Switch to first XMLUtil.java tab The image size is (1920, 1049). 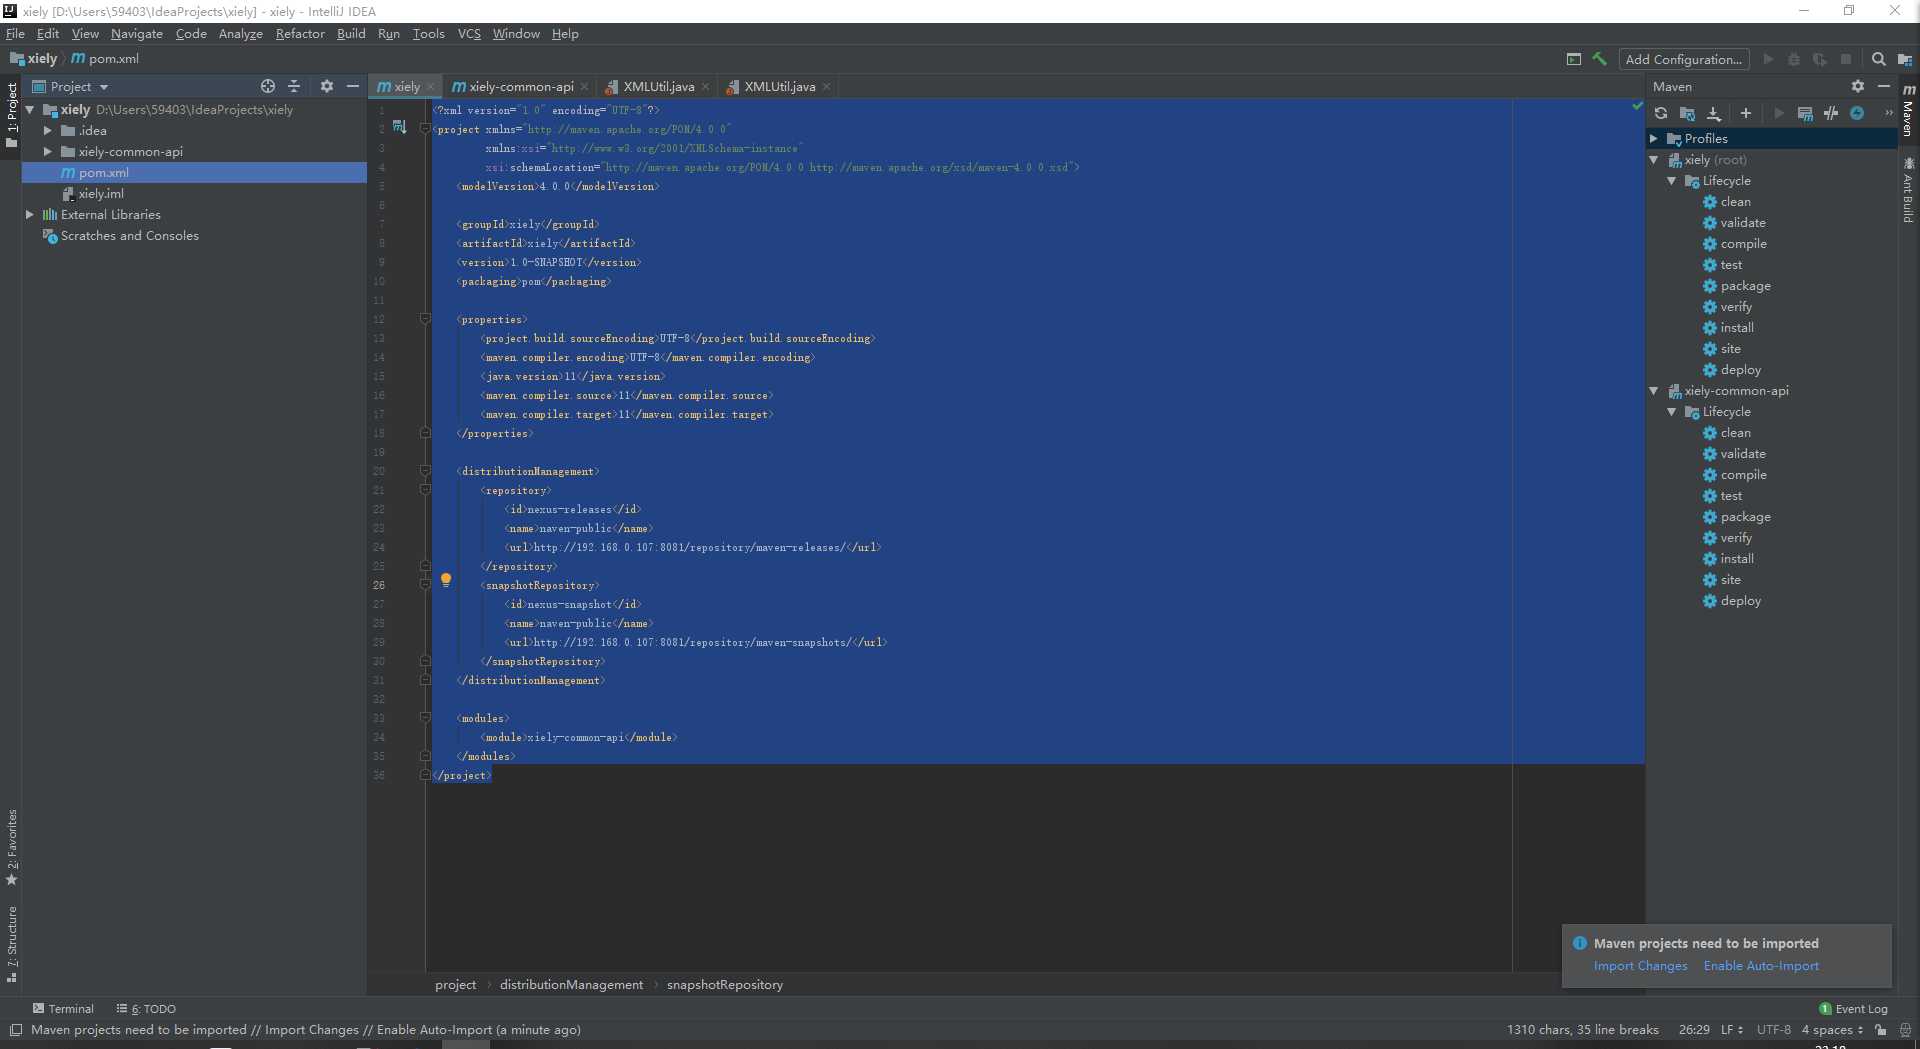[x=658, y=86]
